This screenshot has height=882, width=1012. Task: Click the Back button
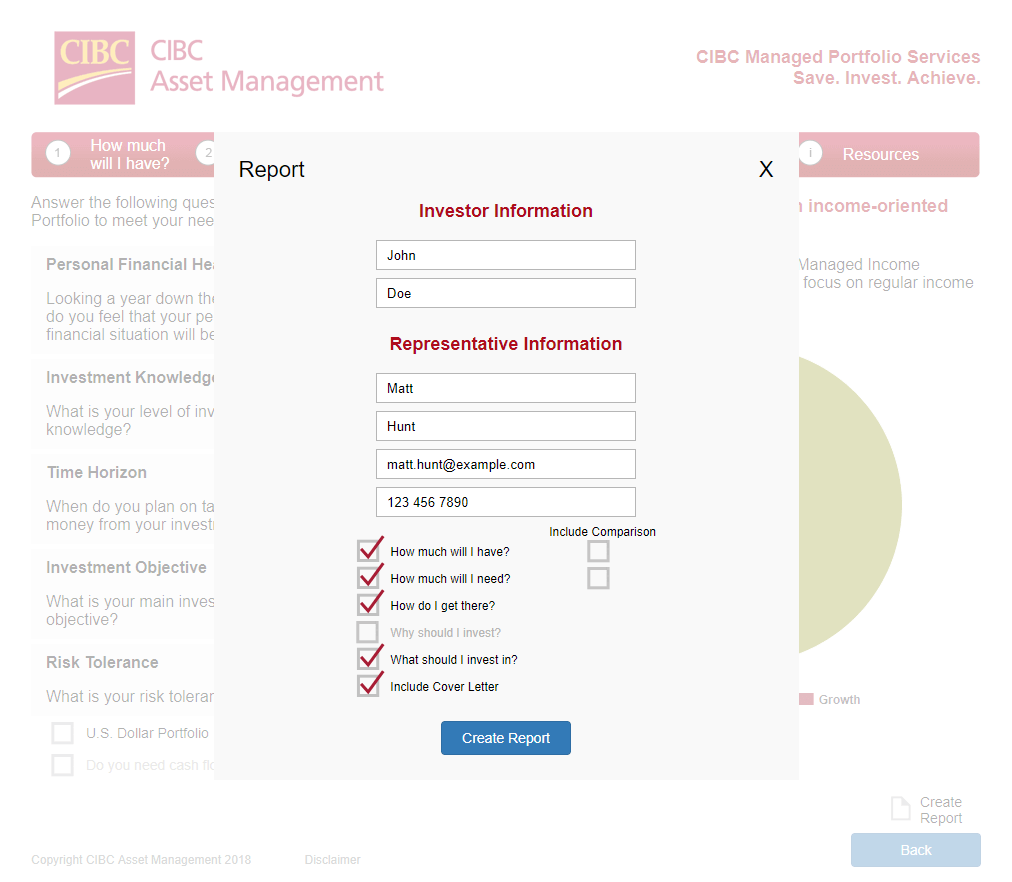pyautogui.click(x=915, y=850)
